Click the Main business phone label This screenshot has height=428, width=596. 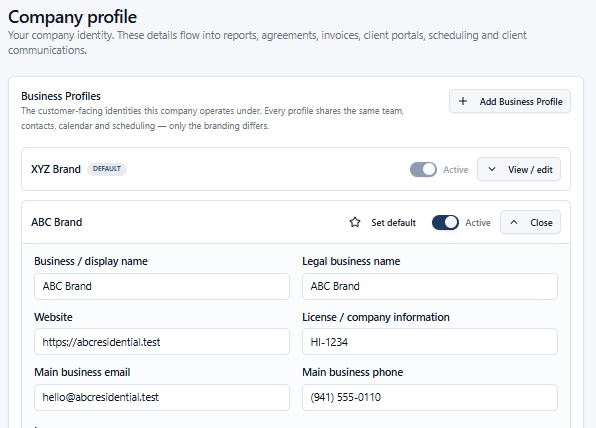352,372
